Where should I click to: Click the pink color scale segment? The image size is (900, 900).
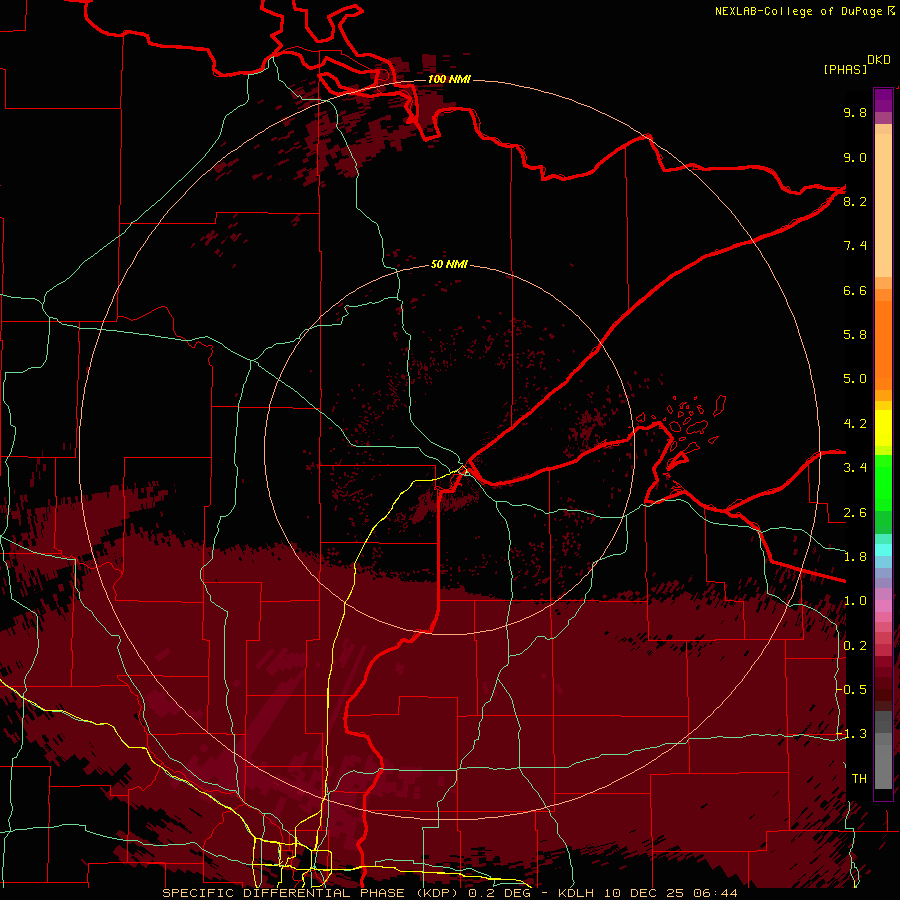[x=883, y=606]
